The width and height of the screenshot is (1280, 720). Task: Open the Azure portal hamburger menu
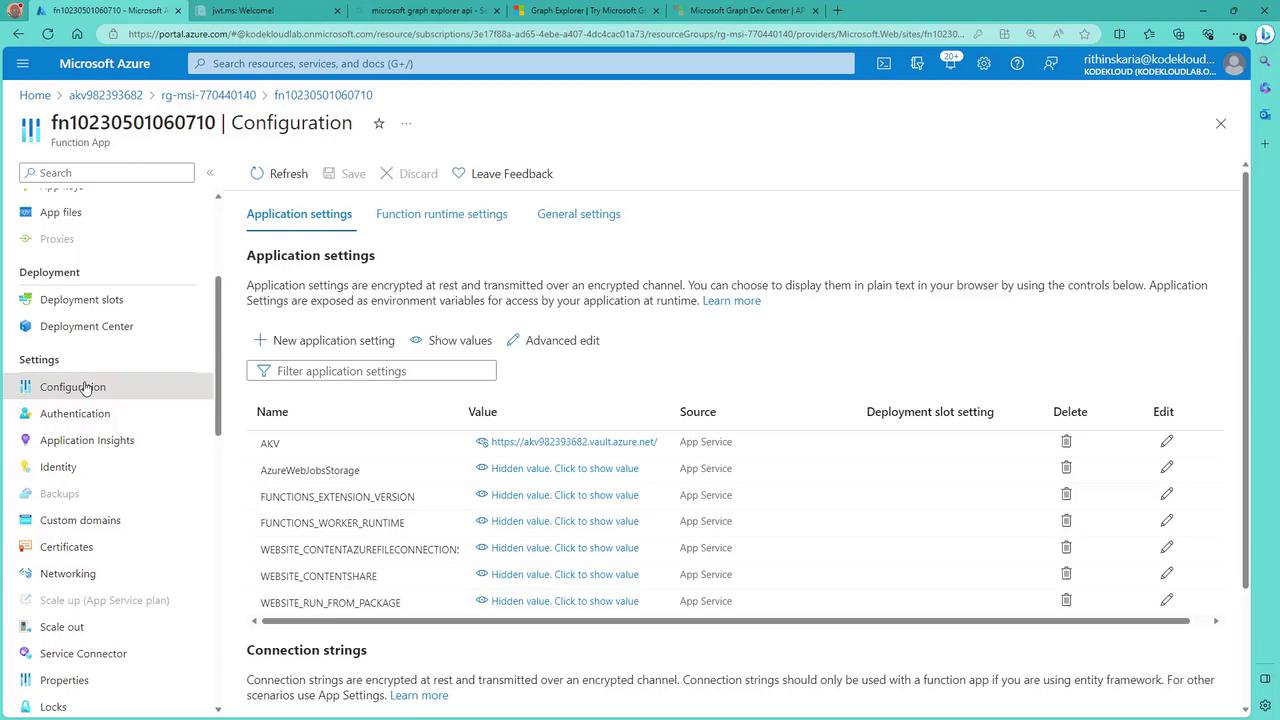pyautogui.click(x=23, y=63)
